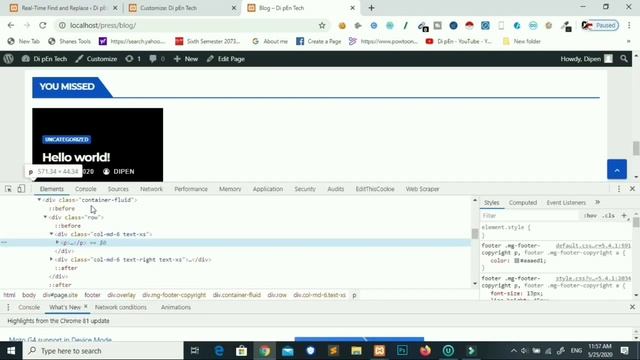Add a new style rule with the plus icon
The height and width of the screenshot is (360, 640).
624,215
